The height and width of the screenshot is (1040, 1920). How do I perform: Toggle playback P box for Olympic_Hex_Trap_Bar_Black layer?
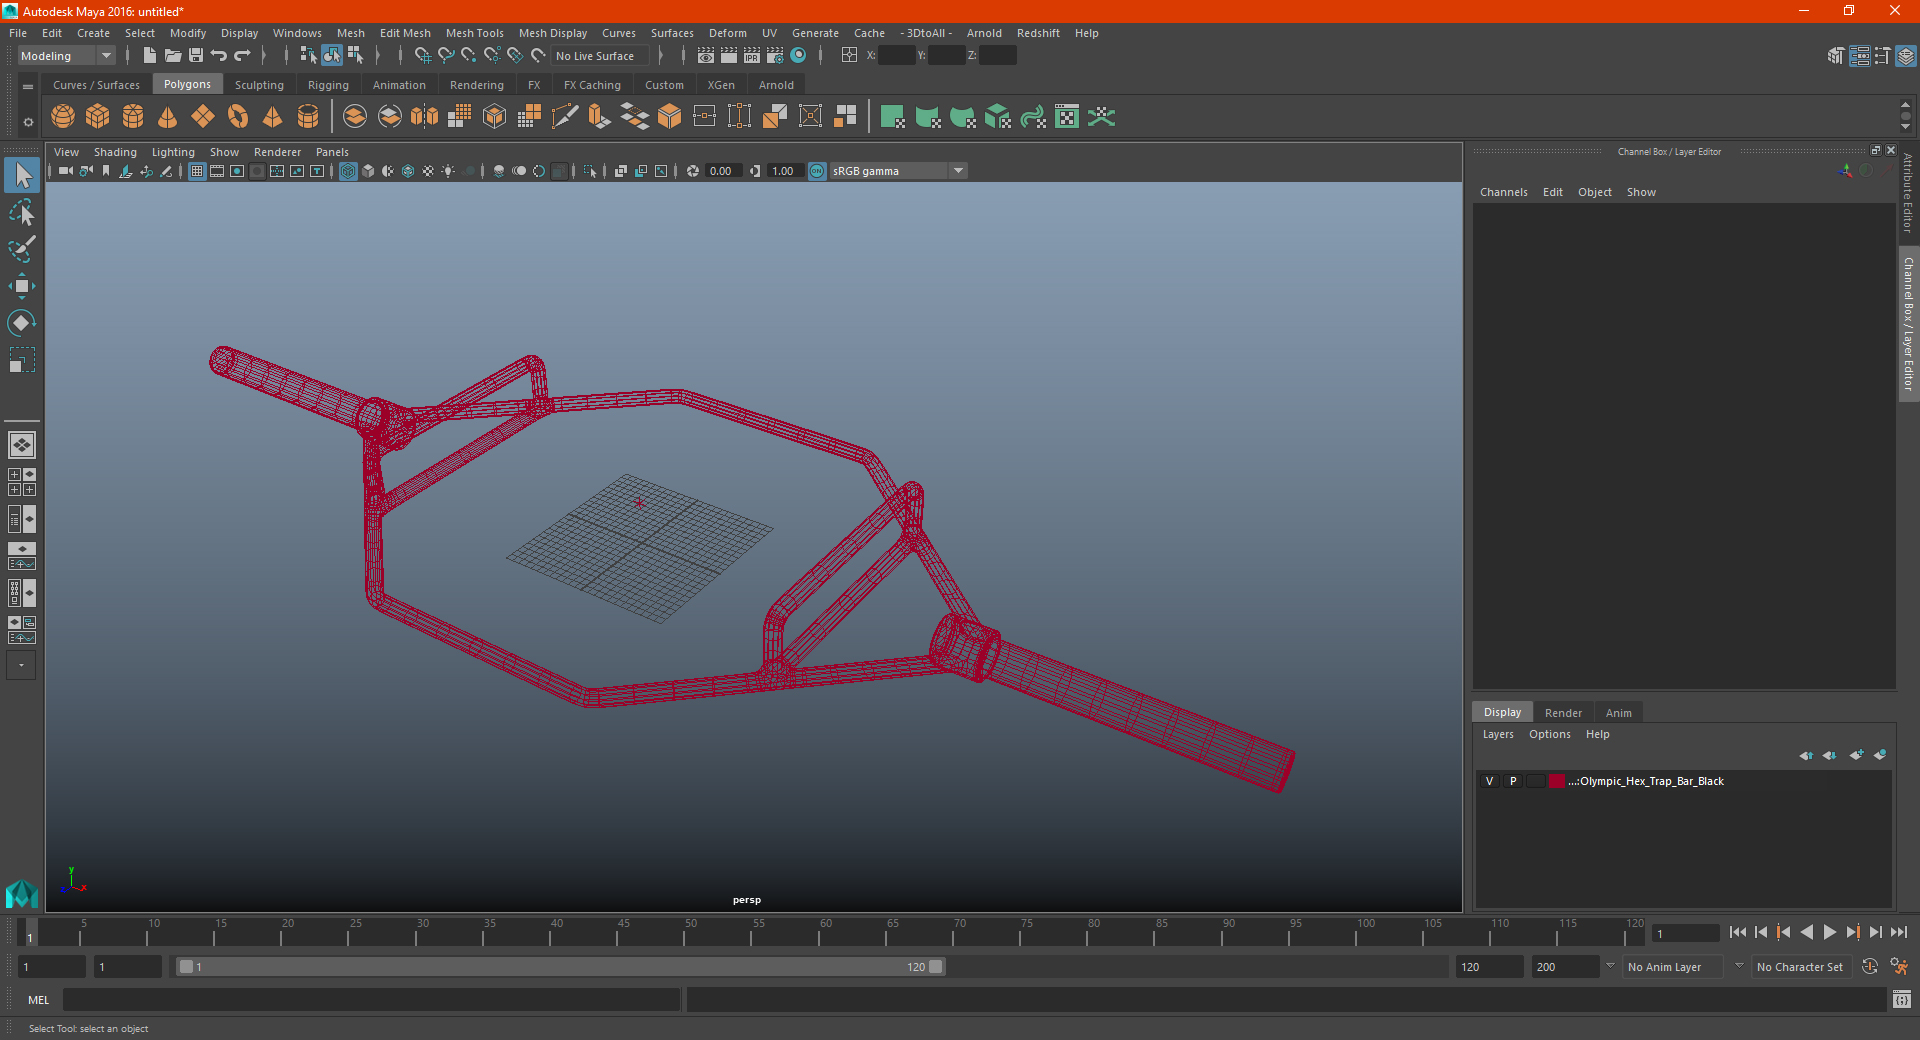1513,781
